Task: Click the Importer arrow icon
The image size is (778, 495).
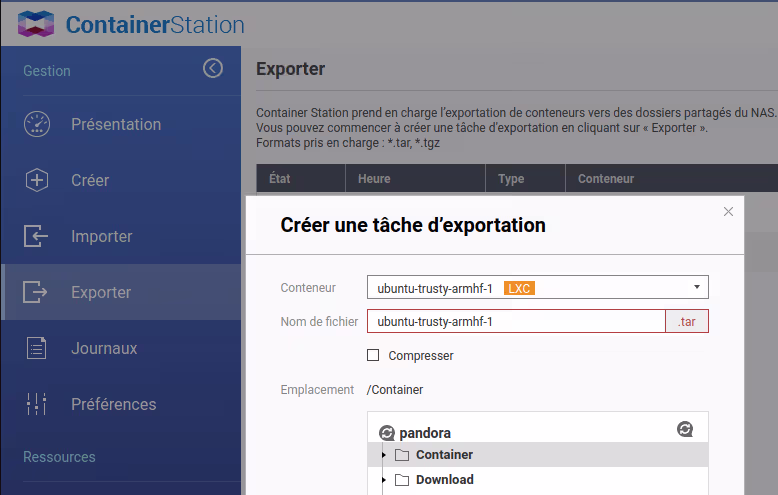Action: (37, 237)
